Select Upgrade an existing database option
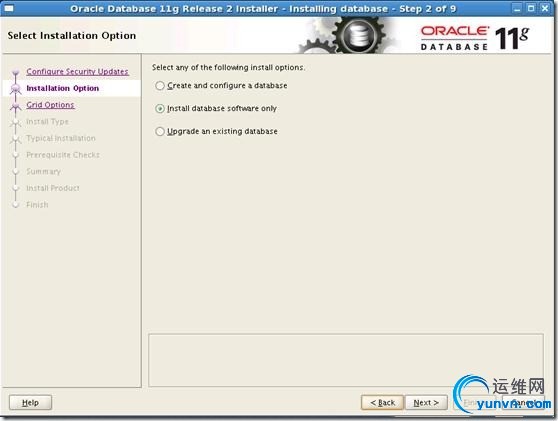The width and height of the screenshot is (558, 421). pos(216,131)
